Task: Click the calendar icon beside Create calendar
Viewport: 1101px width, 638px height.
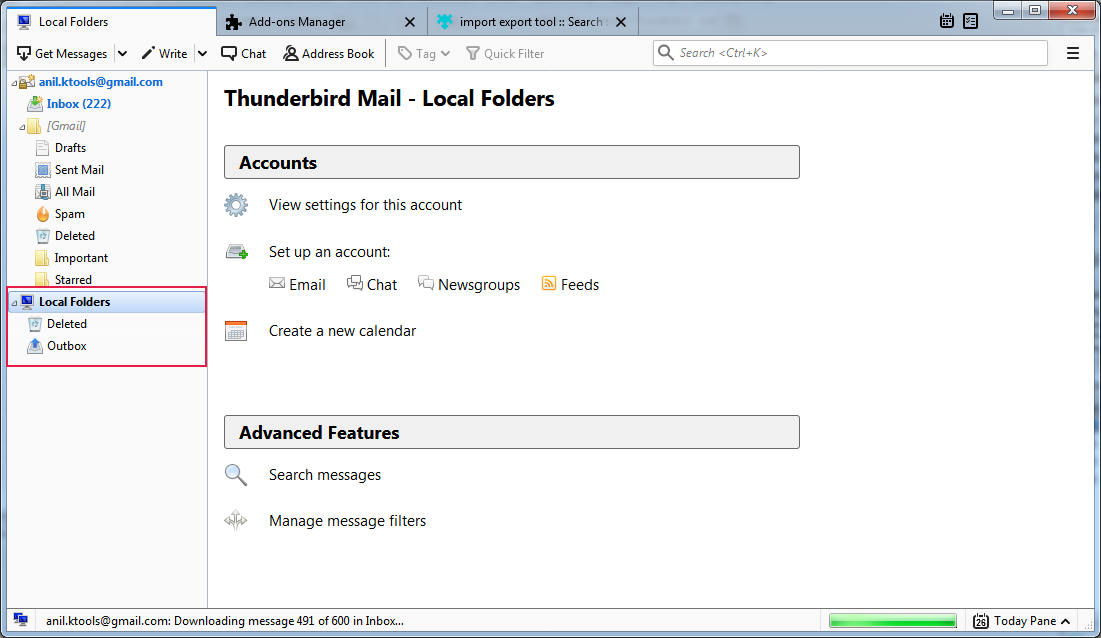Action: [236, 331]
